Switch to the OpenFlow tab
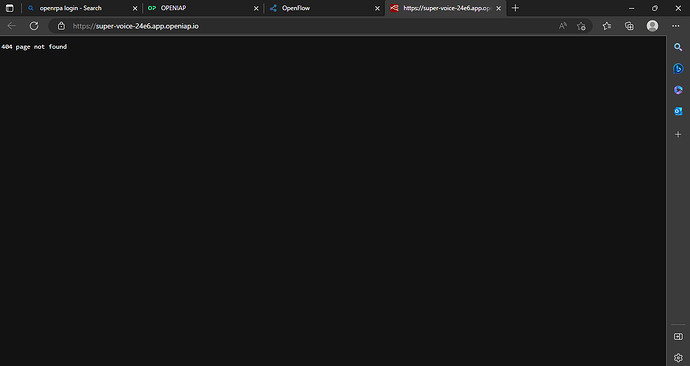This screenshot has width=690, height=366. point(324,8)
